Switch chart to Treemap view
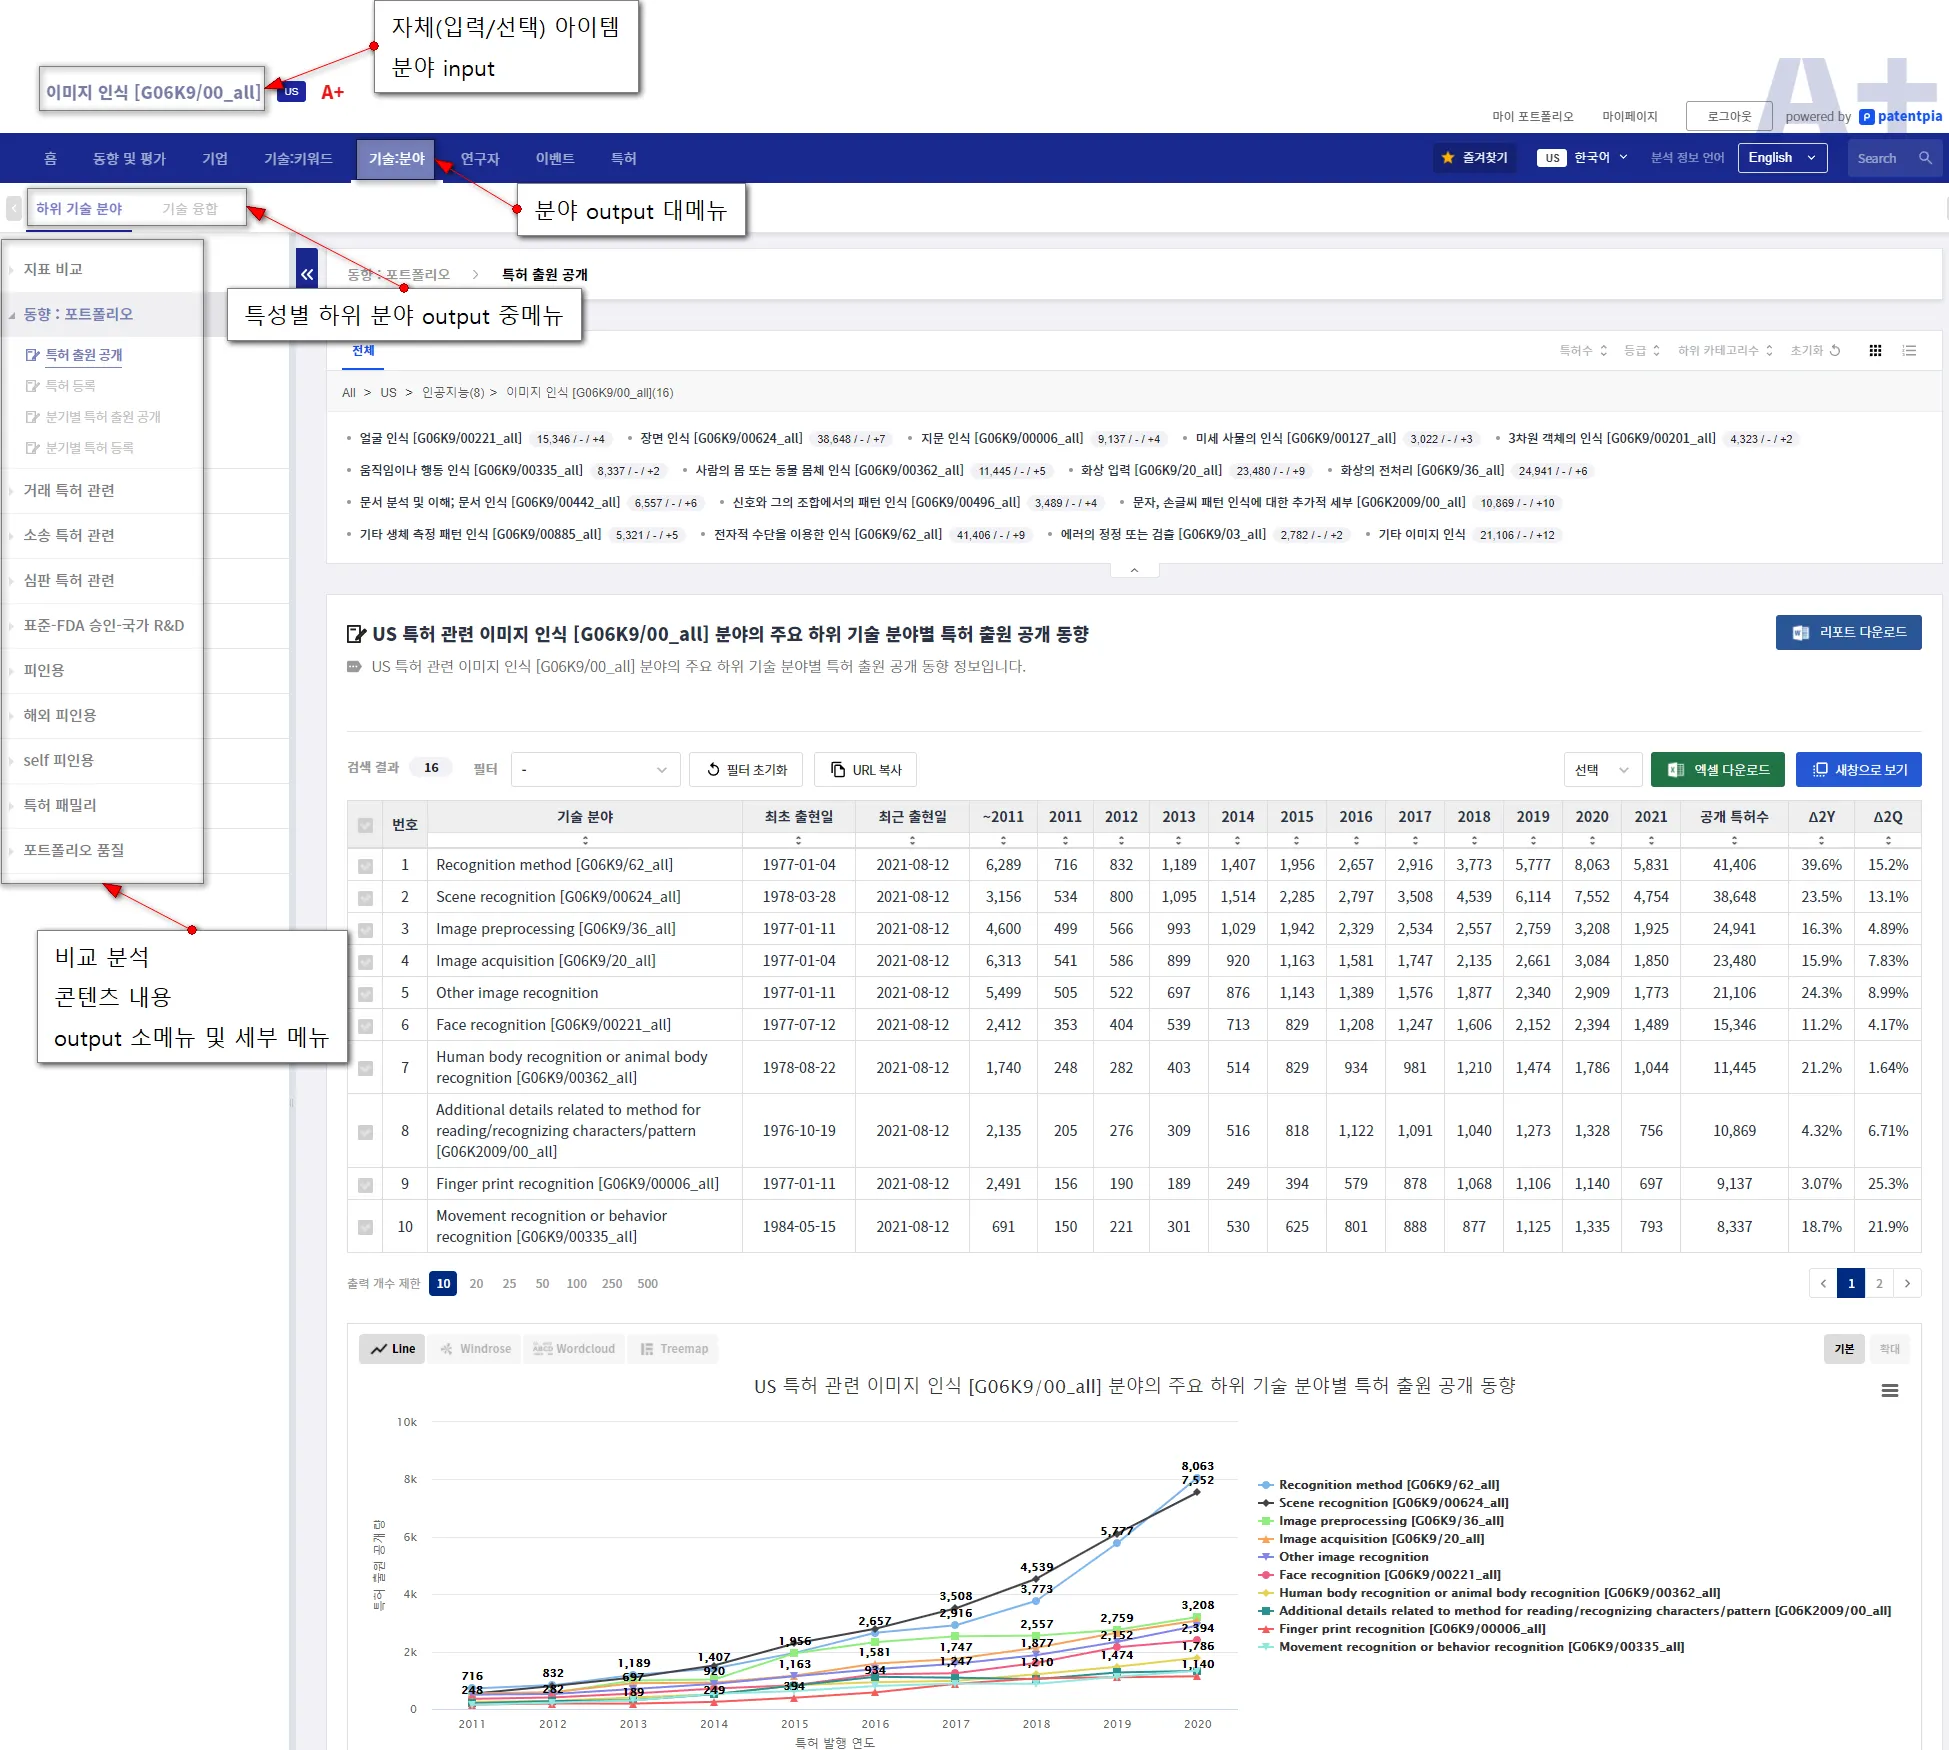1949x1750 pixels. point(674,1349)
